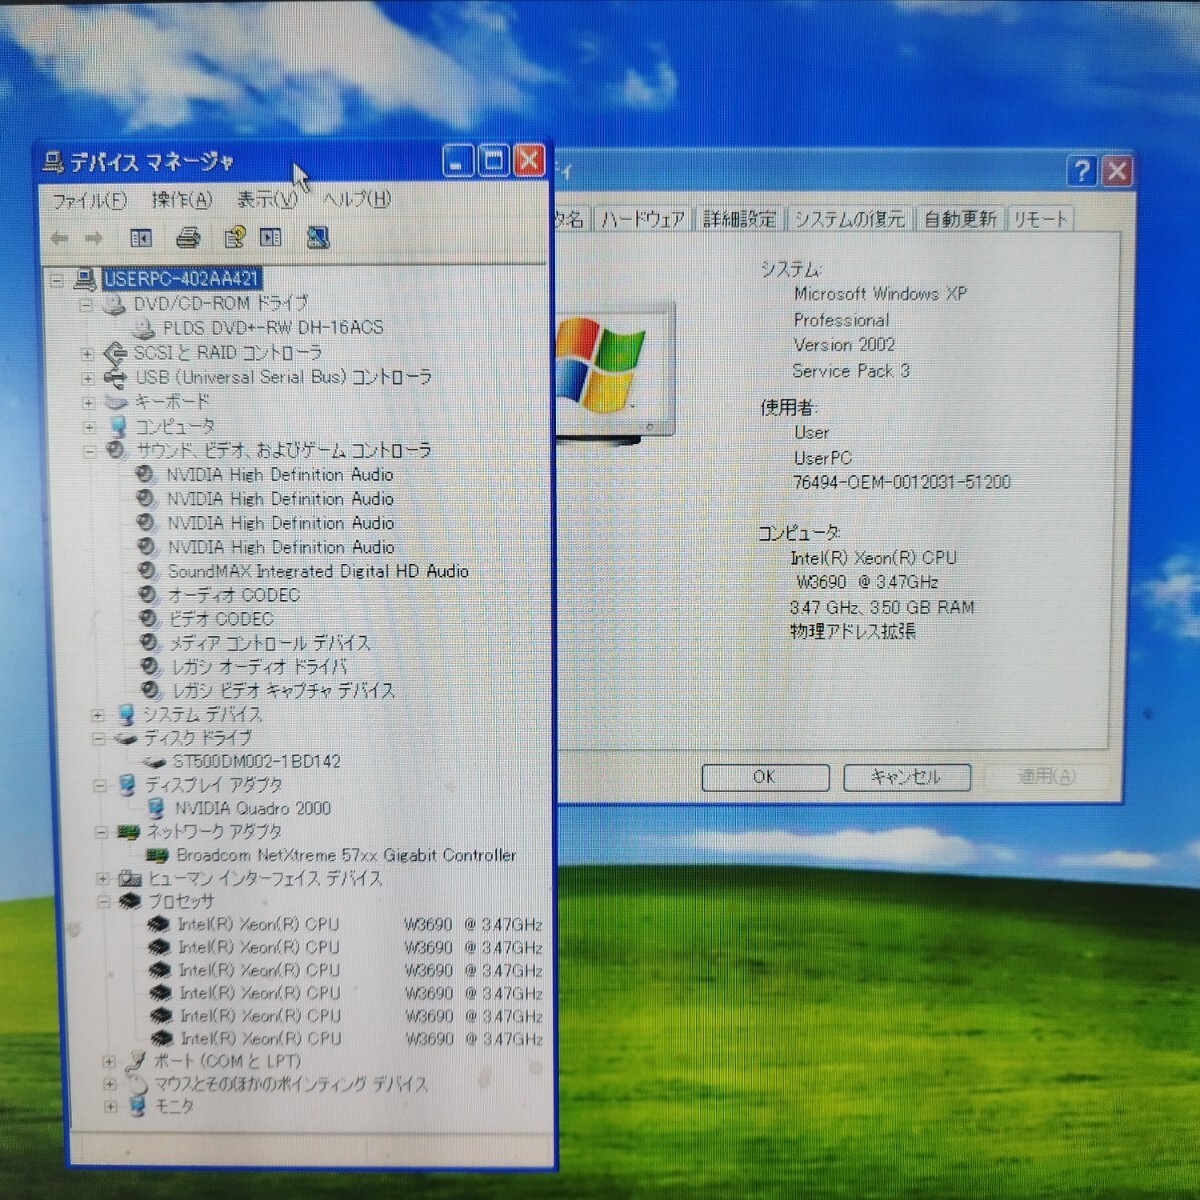Click the USB controller category icon
Image resolution: width=1200 pixels, height=1200 pixels.
118,377
